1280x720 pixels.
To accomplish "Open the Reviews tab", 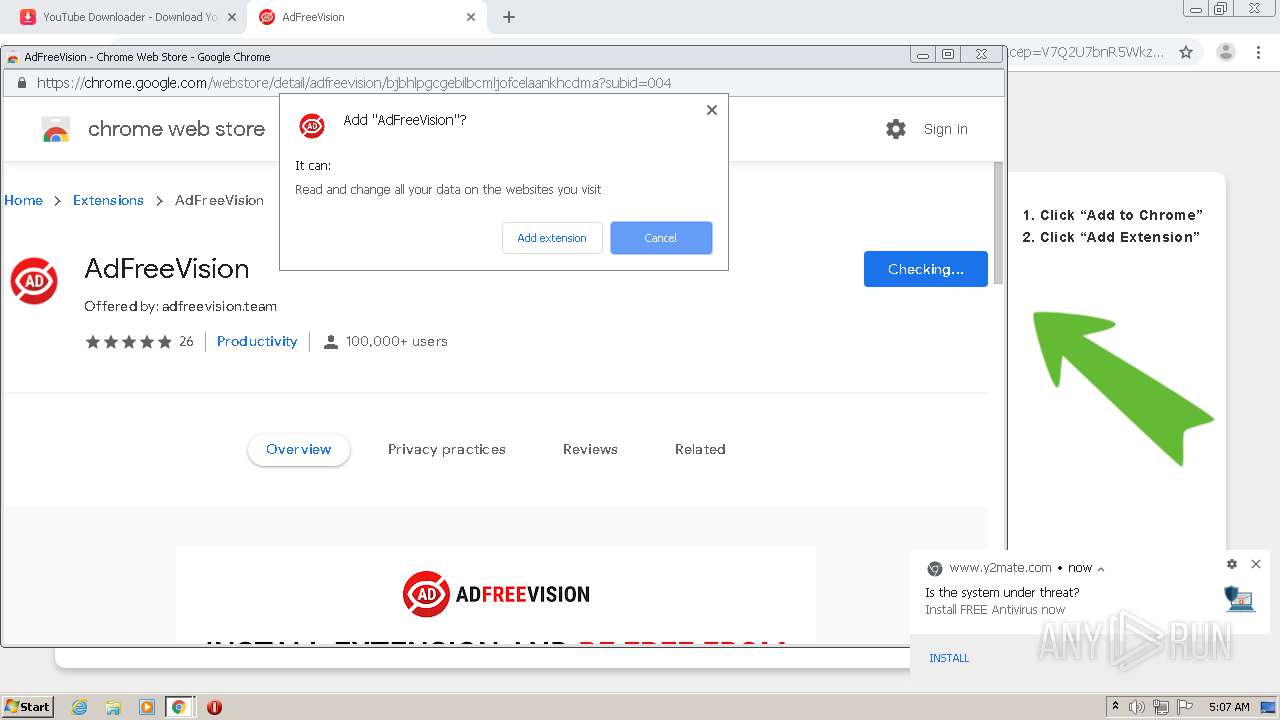I will [590, 449].
